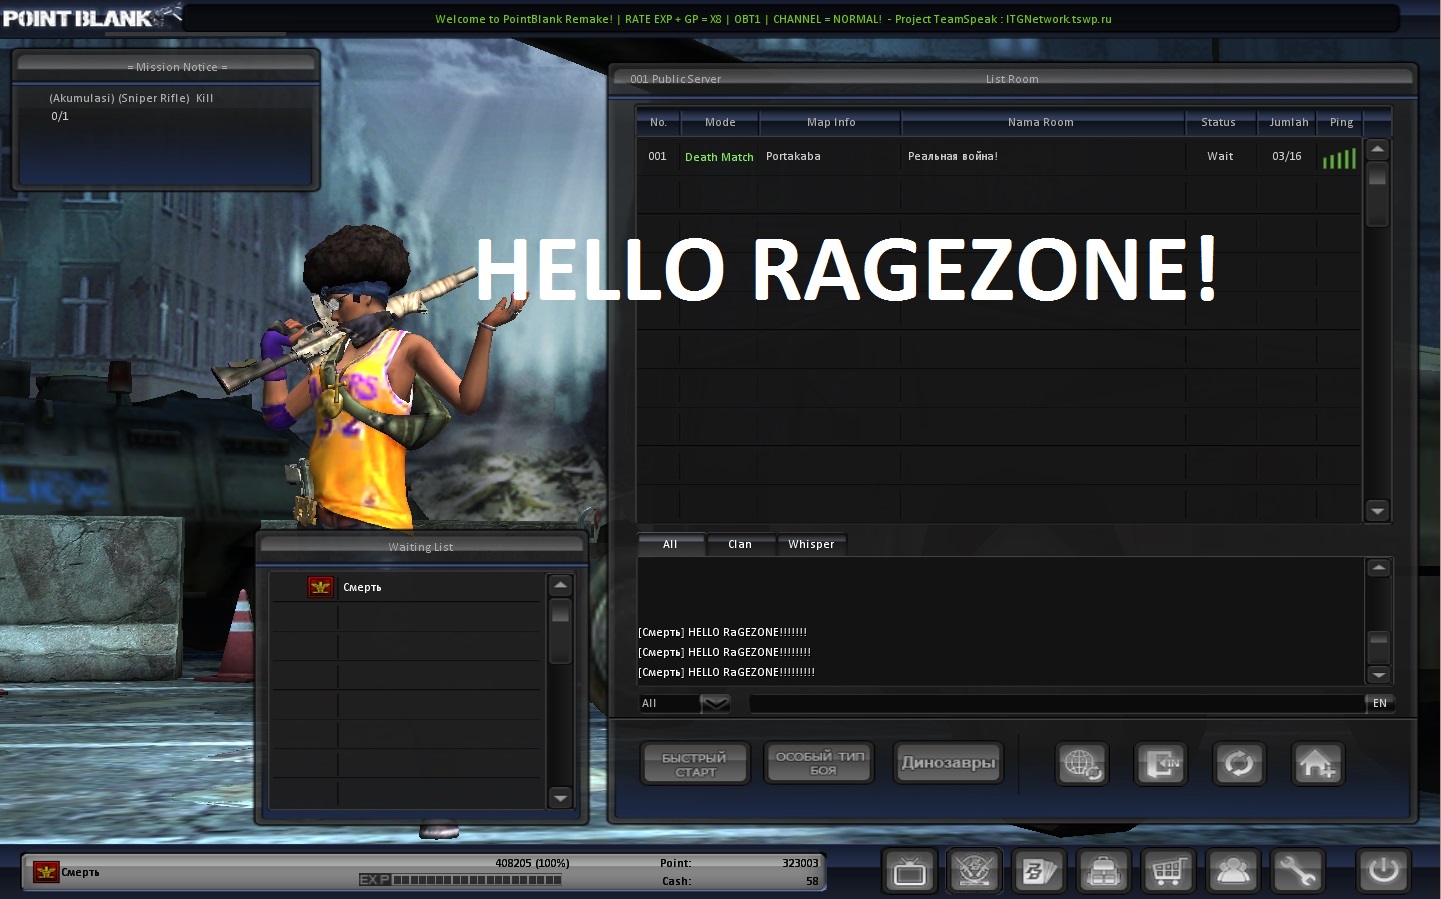Click the Особый тип боя button

[820, 764]
